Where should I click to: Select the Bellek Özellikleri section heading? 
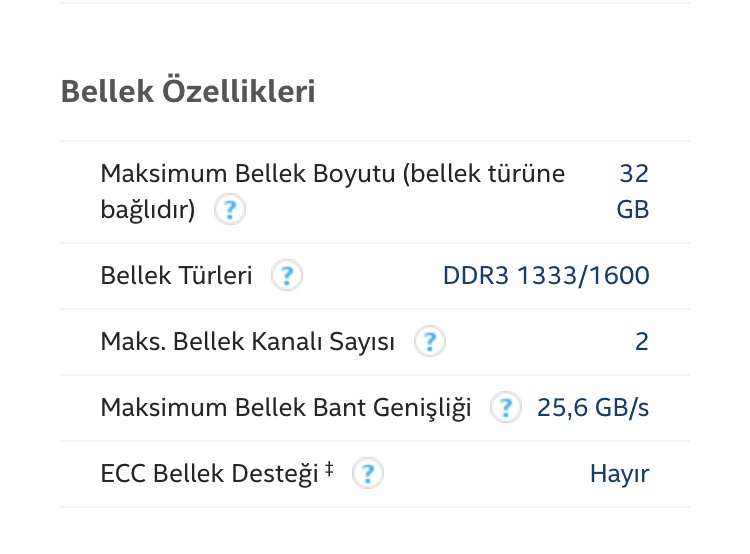click(188, 91)
